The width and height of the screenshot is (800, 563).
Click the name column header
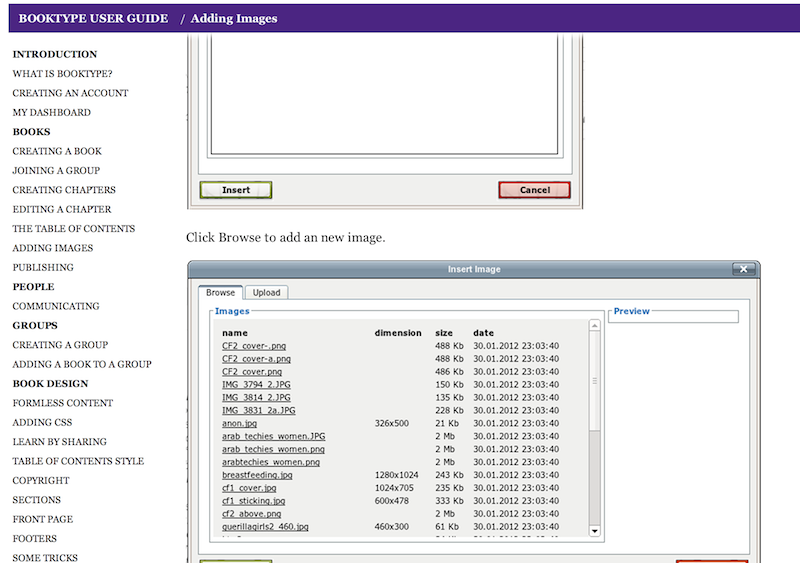(235, 333)
